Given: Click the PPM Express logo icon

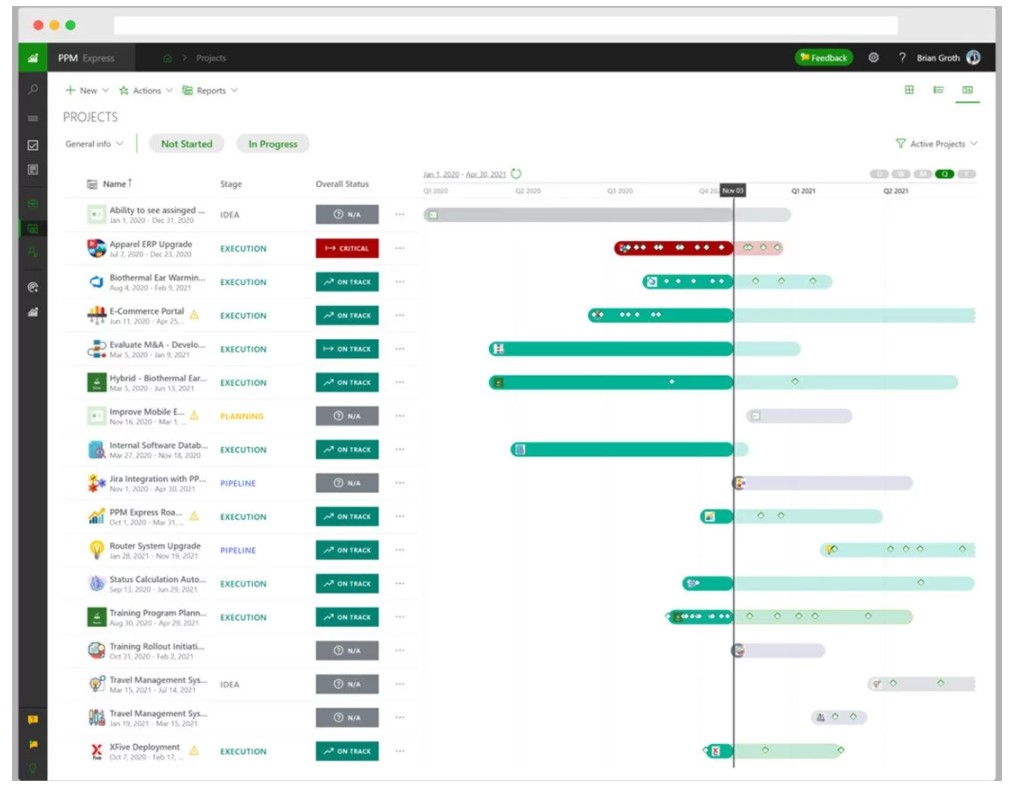Looking at the screenshot, I should coord(33,57).
